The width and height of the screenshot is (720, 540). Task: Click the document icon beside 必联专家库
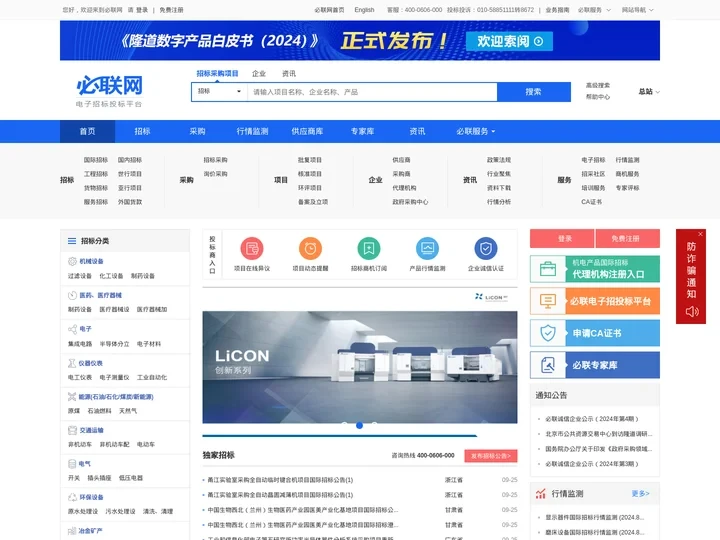[x=548, y=365]
